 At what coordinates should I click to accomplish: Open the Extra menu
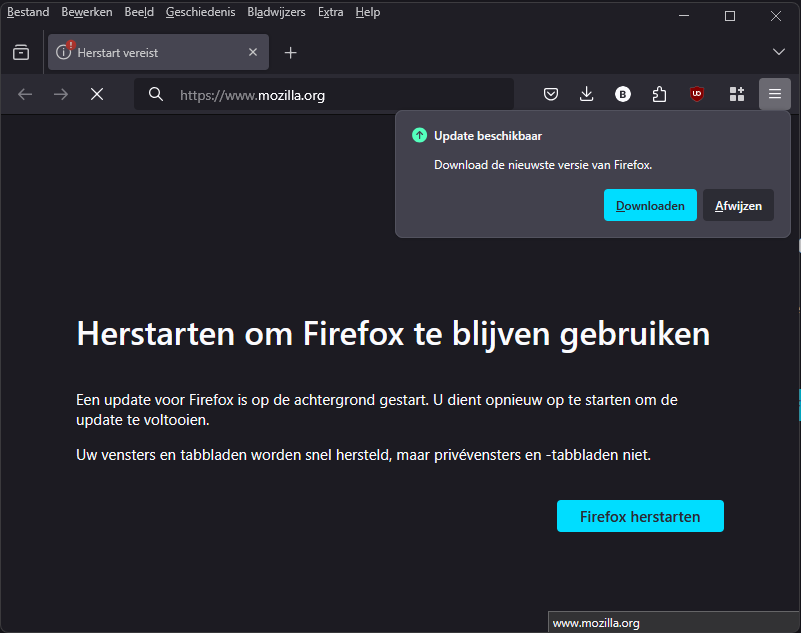tap(331, 12)
